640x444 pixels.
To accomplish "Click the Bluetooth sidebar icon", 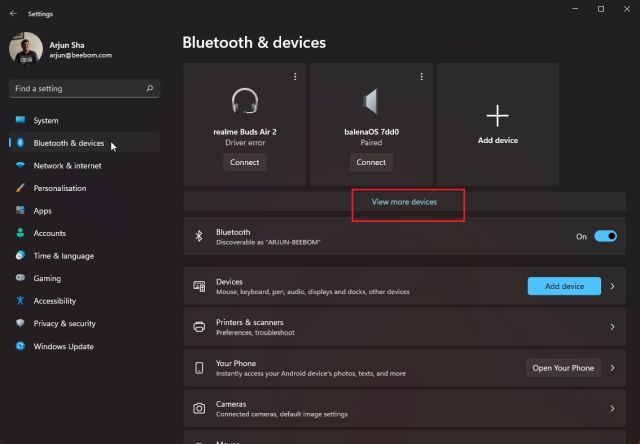I will 20,142.
